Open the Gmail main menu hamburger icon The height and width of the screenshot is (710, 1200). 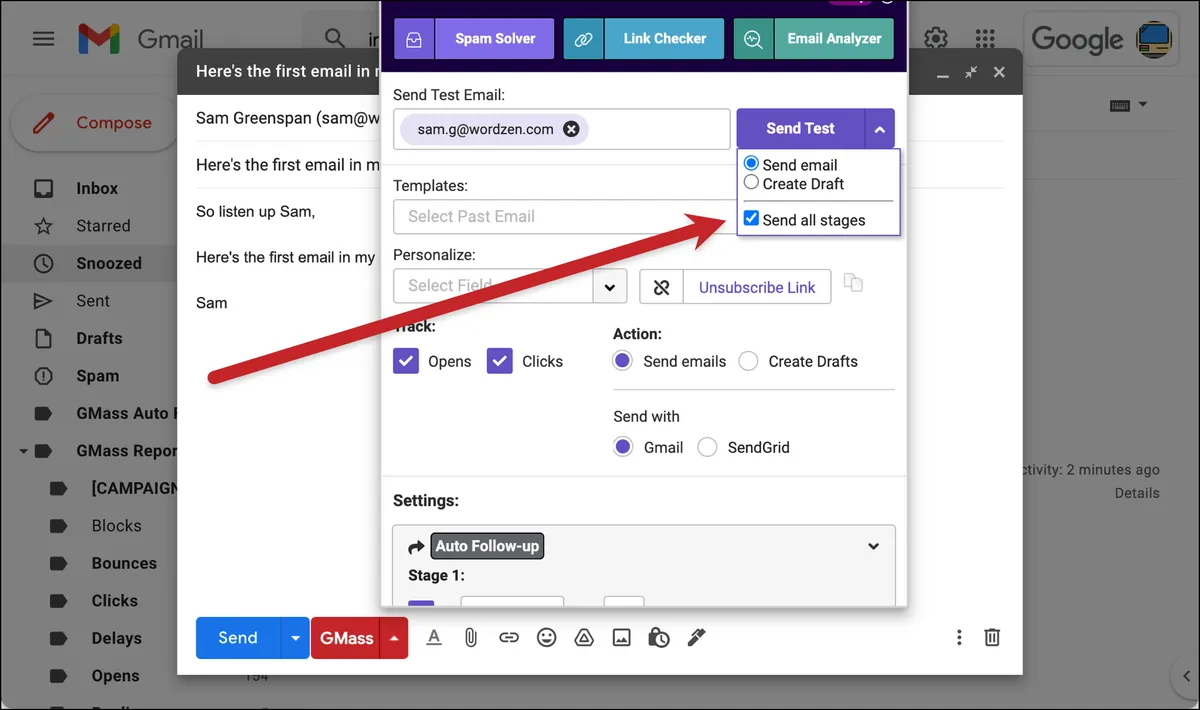(x=43, y=39)
